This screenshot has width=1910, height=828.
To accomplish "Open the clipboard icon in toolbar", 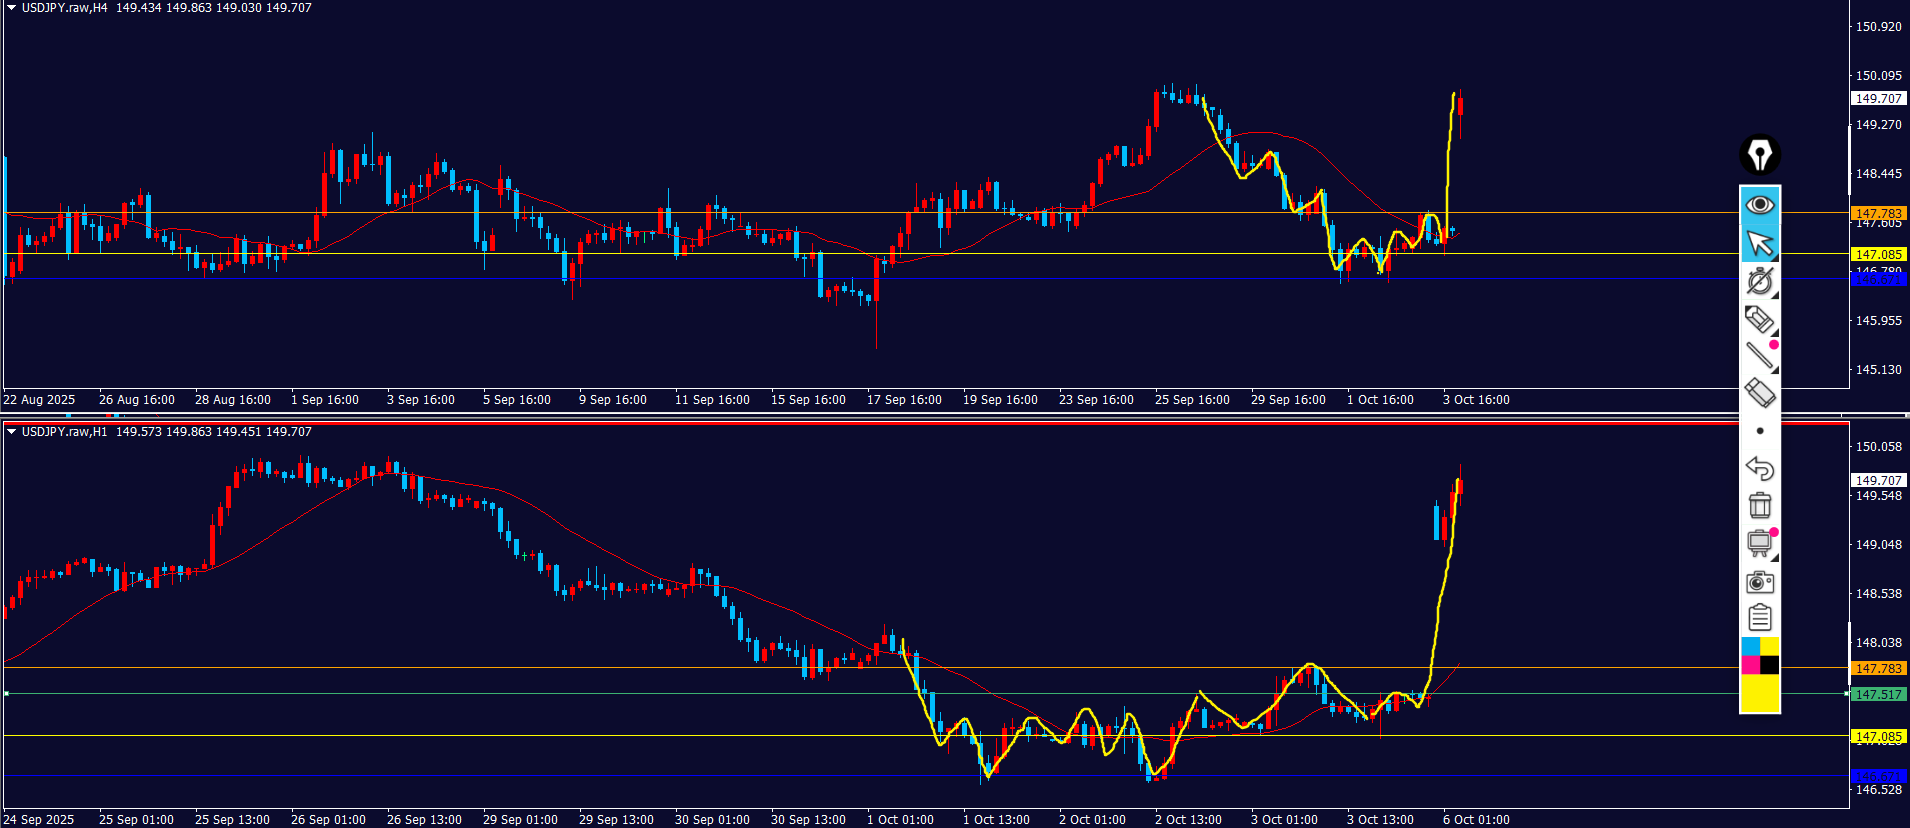I will 1759,618.
